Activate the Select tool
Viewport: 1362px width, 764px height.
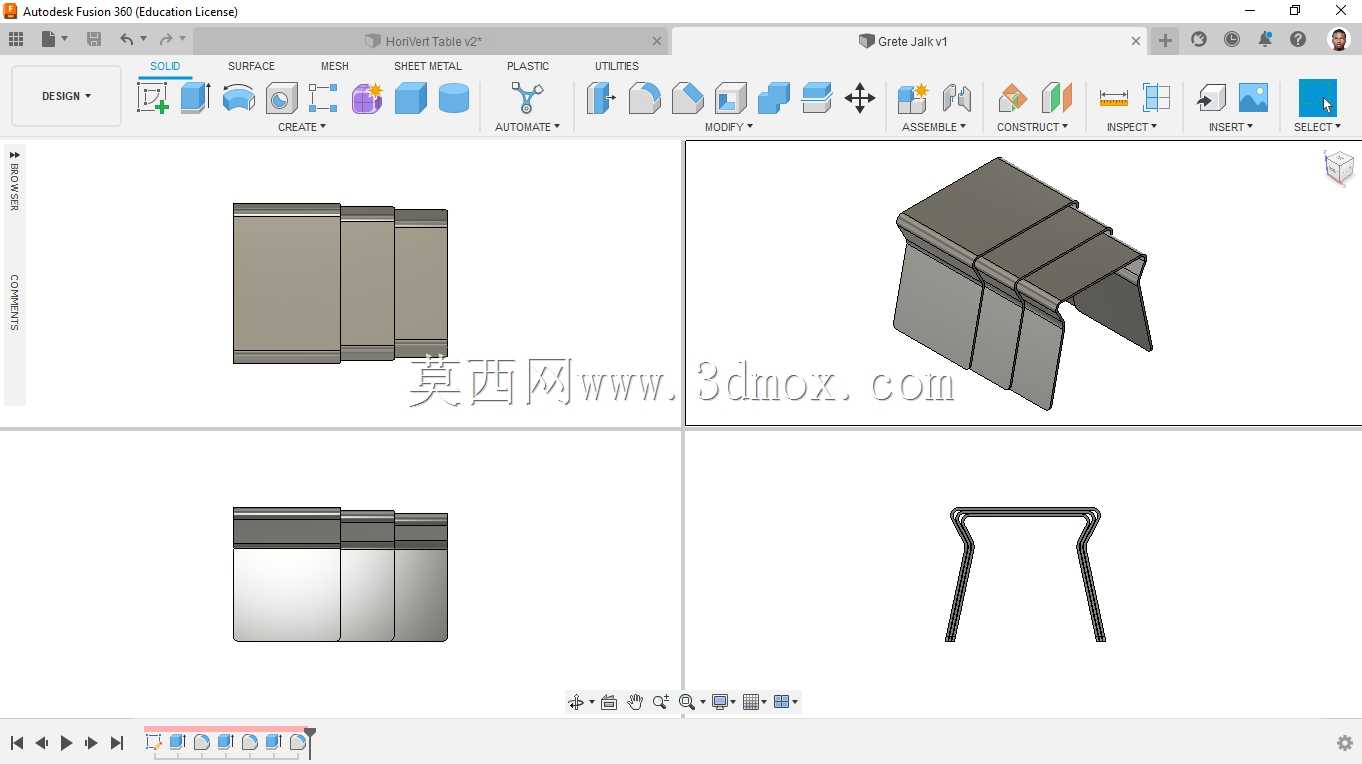point(1317,98)
